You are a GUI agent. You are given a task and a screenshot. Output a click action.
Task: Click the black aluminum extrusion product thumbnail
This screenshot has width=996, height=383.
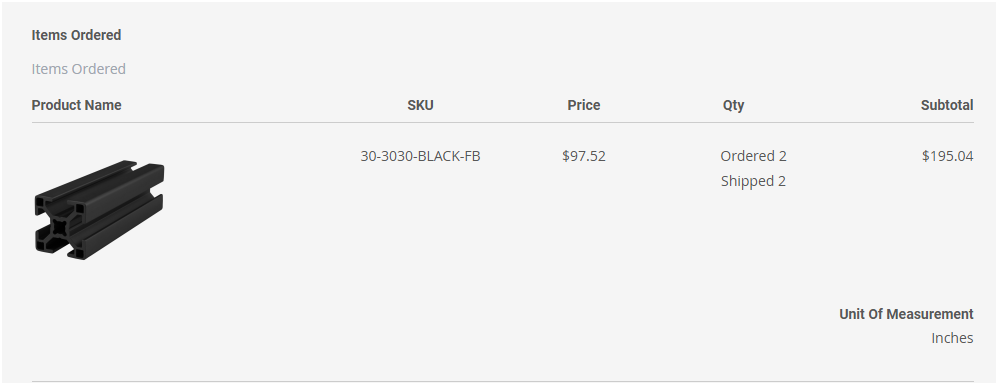click(x=99, y=210)
